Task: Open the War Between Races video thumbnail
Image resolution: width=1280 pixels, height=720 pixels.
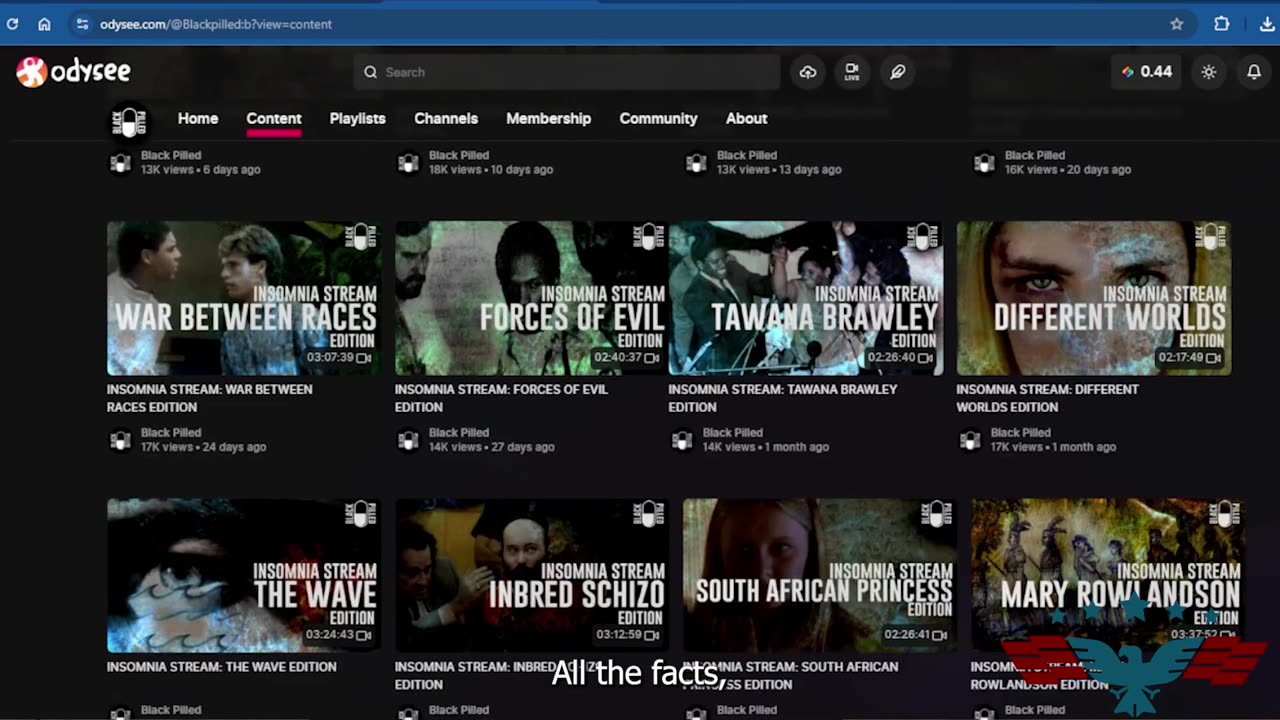Action: pyautogui.click(x=244, y=298)
